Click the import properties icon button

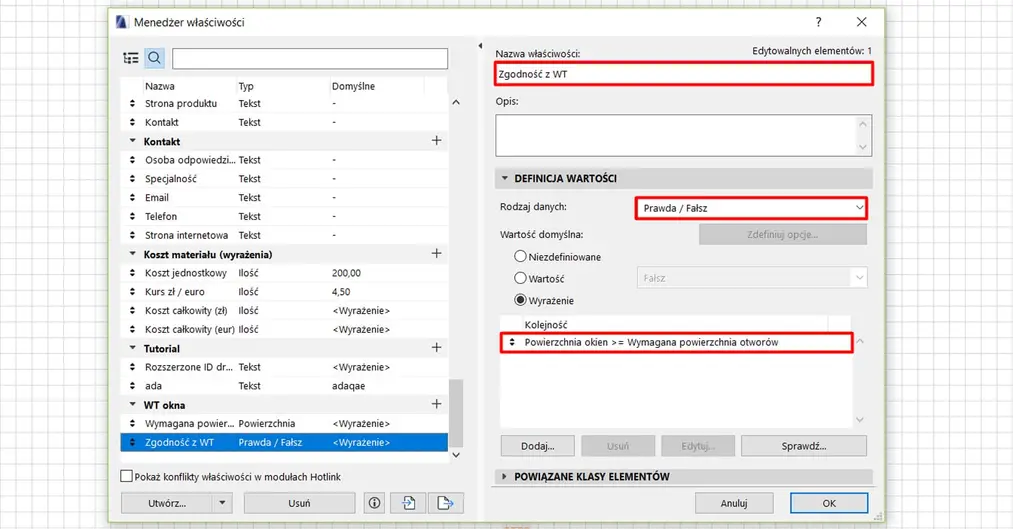(408, 503)
